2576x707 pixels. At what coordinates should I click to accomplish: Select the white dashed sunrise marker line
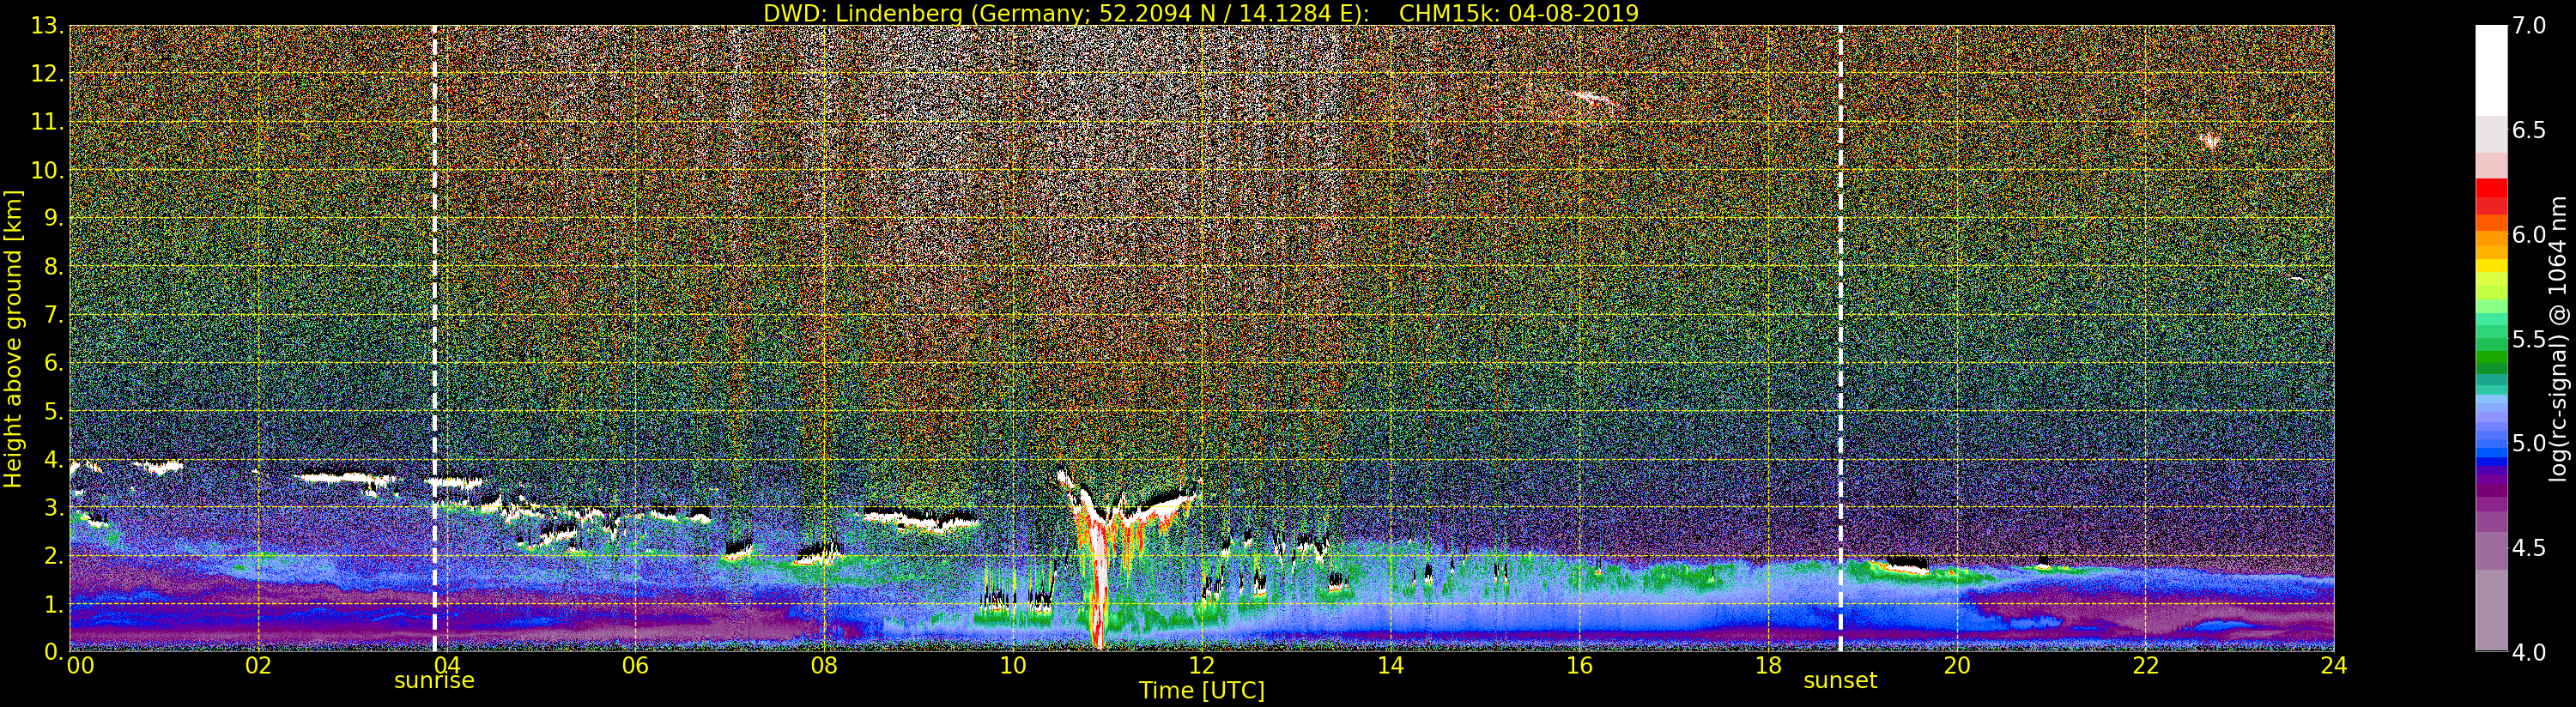pyautogui.click(x=434, y=339)
